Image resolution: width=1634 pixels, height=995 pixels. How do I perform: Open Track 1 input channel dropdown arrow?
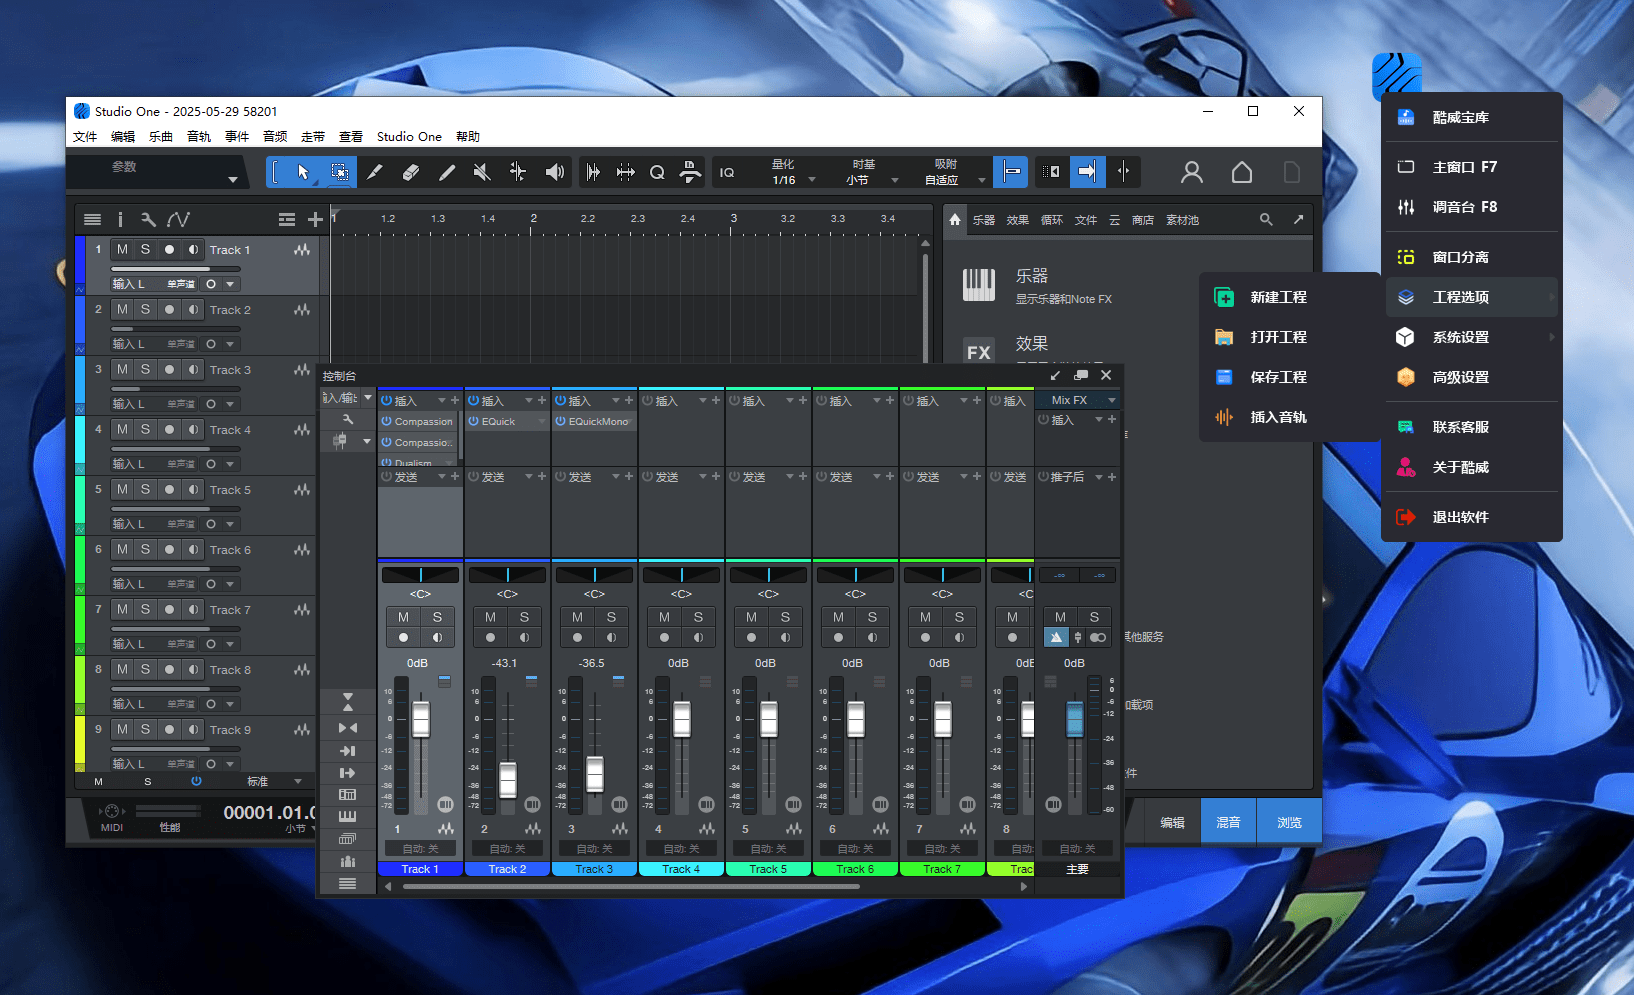(230, 284)
